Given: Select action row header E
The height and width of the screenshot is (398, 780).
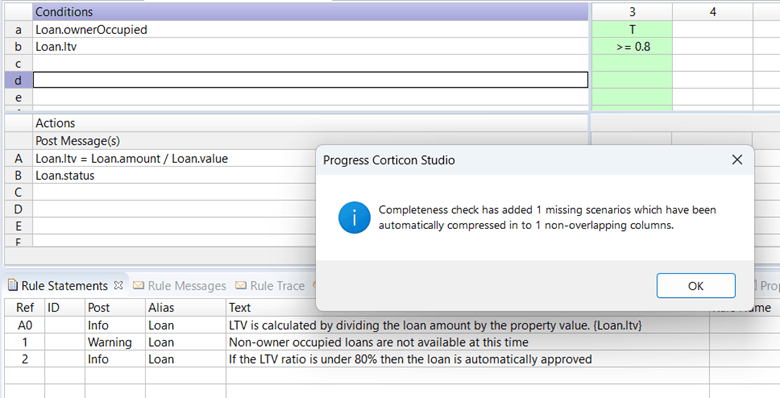Looking at the screenshot, I should tap(18, 226).
